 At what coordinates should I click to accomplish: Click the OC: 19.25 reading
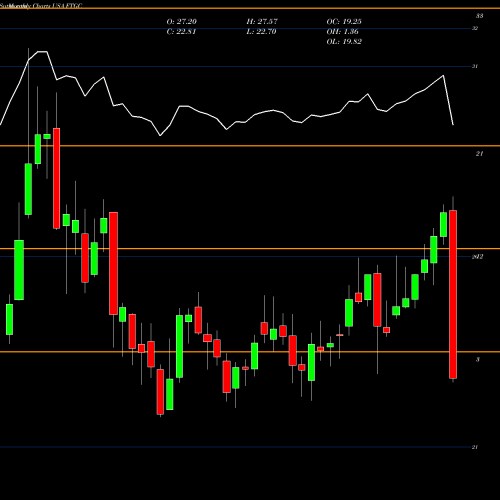click(344, 22)
